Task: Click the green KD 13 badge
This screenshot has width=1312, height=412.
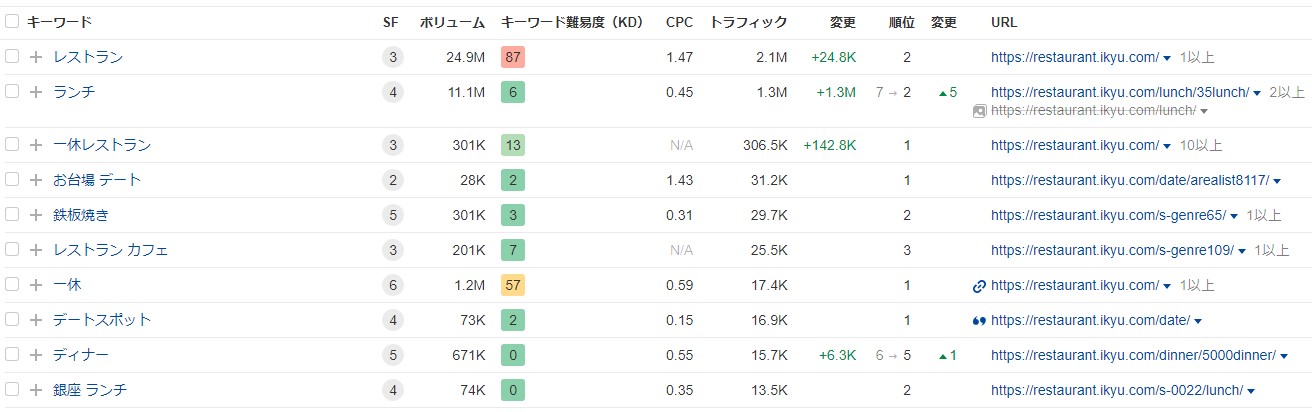Action: tap(513, 145)
